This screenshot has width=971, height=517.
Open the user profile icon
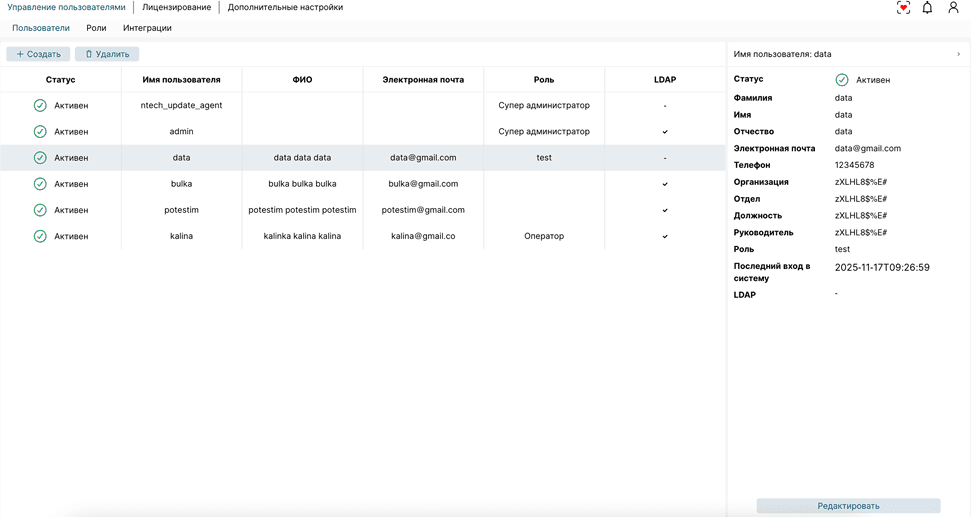click(x=953, y=8)
